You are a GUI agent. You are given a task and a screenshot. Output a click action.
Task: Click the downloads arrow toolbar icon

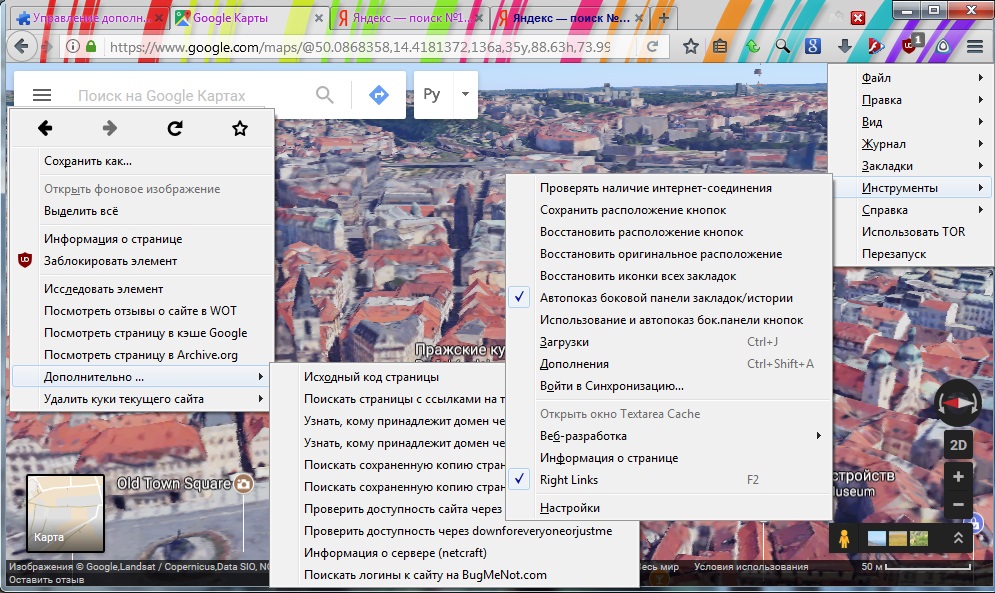point(845,46)
